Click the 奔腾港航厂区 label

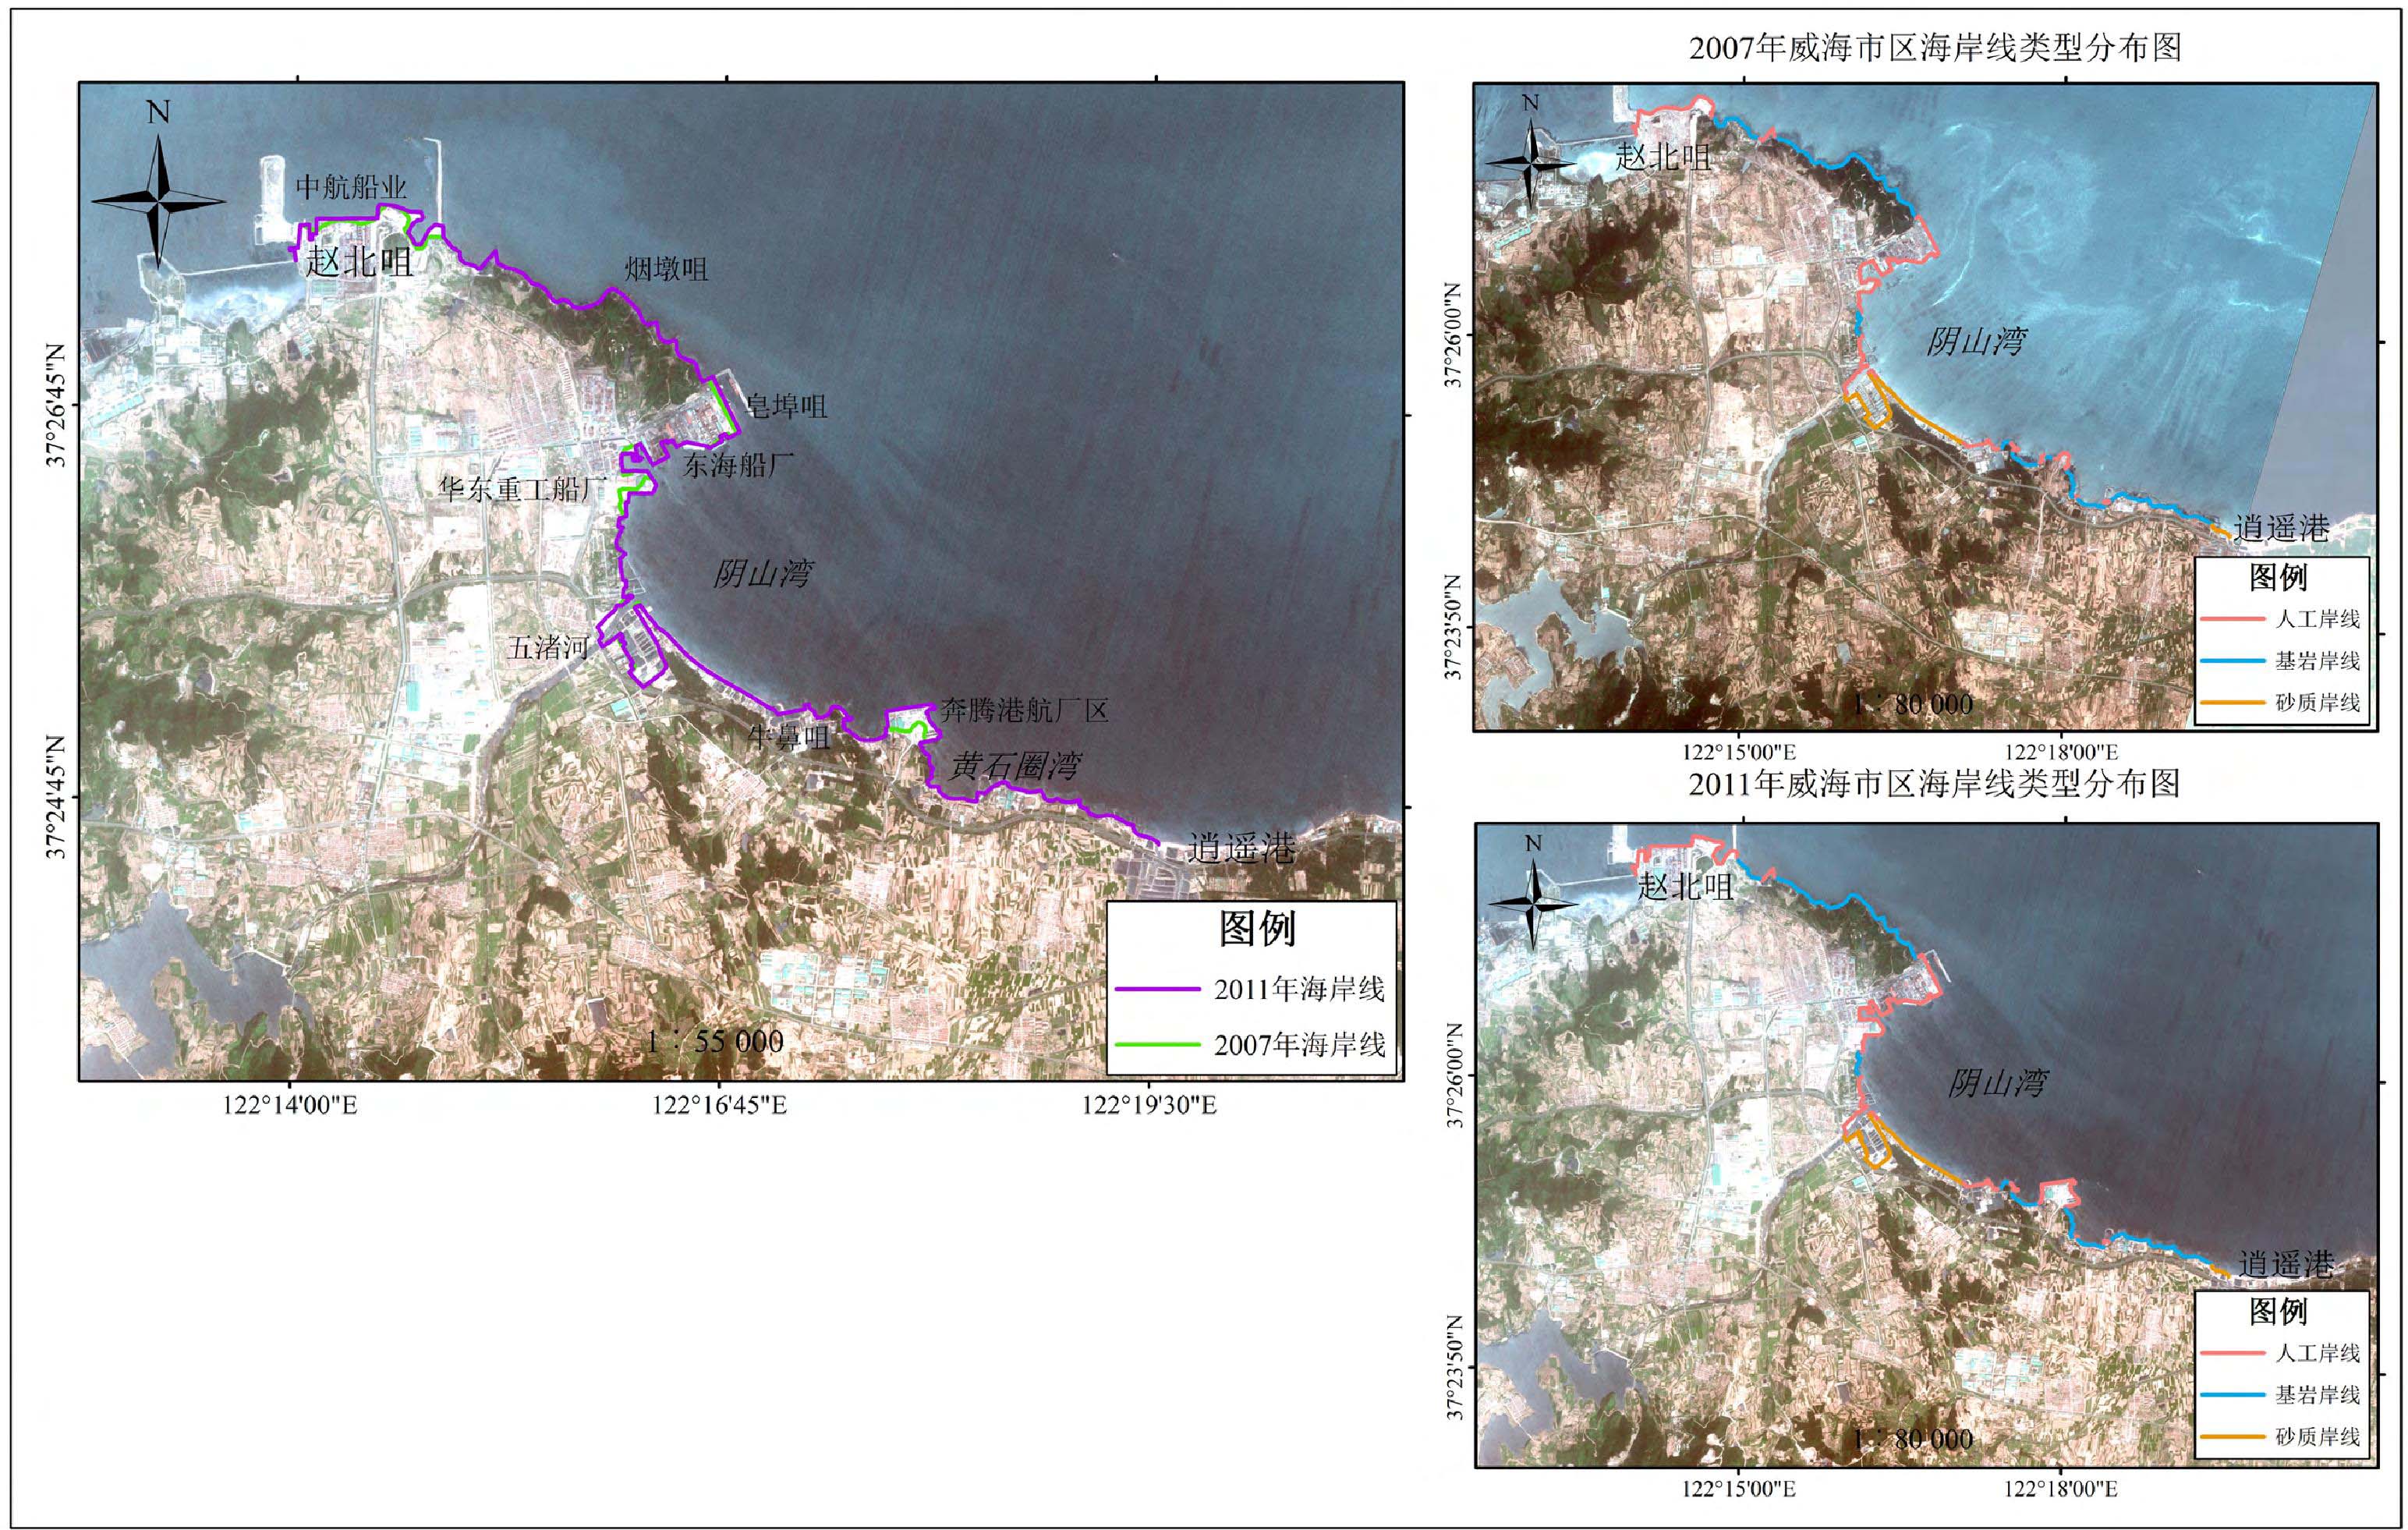click(1024, 711)
